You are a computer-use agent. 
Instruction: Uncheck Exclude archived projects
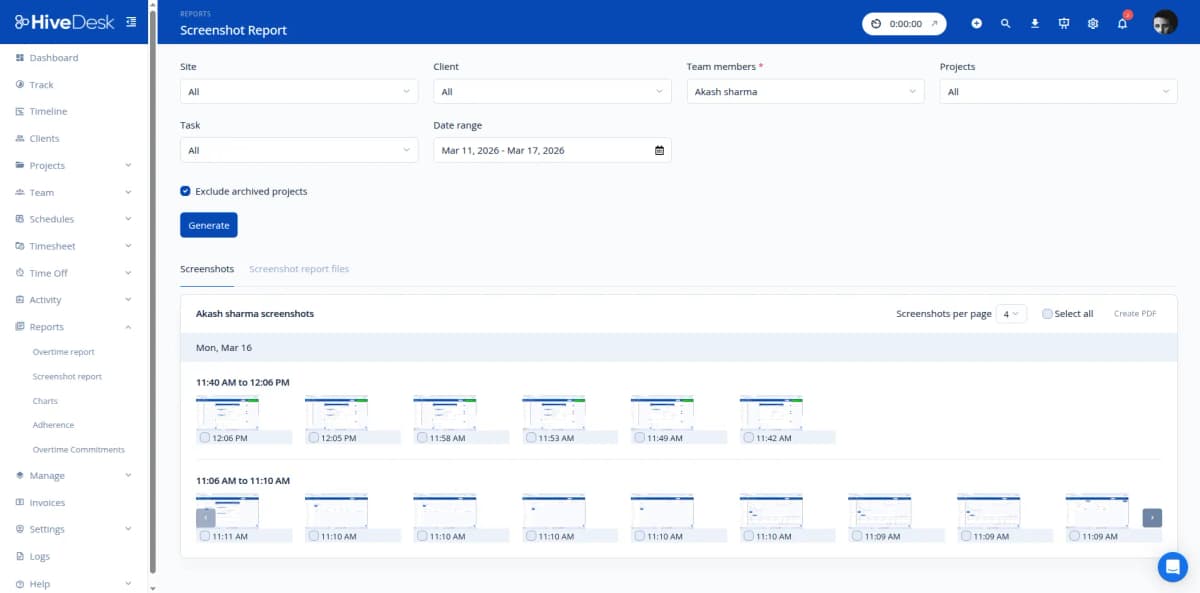pyautogui.click(x=184, y=190)
